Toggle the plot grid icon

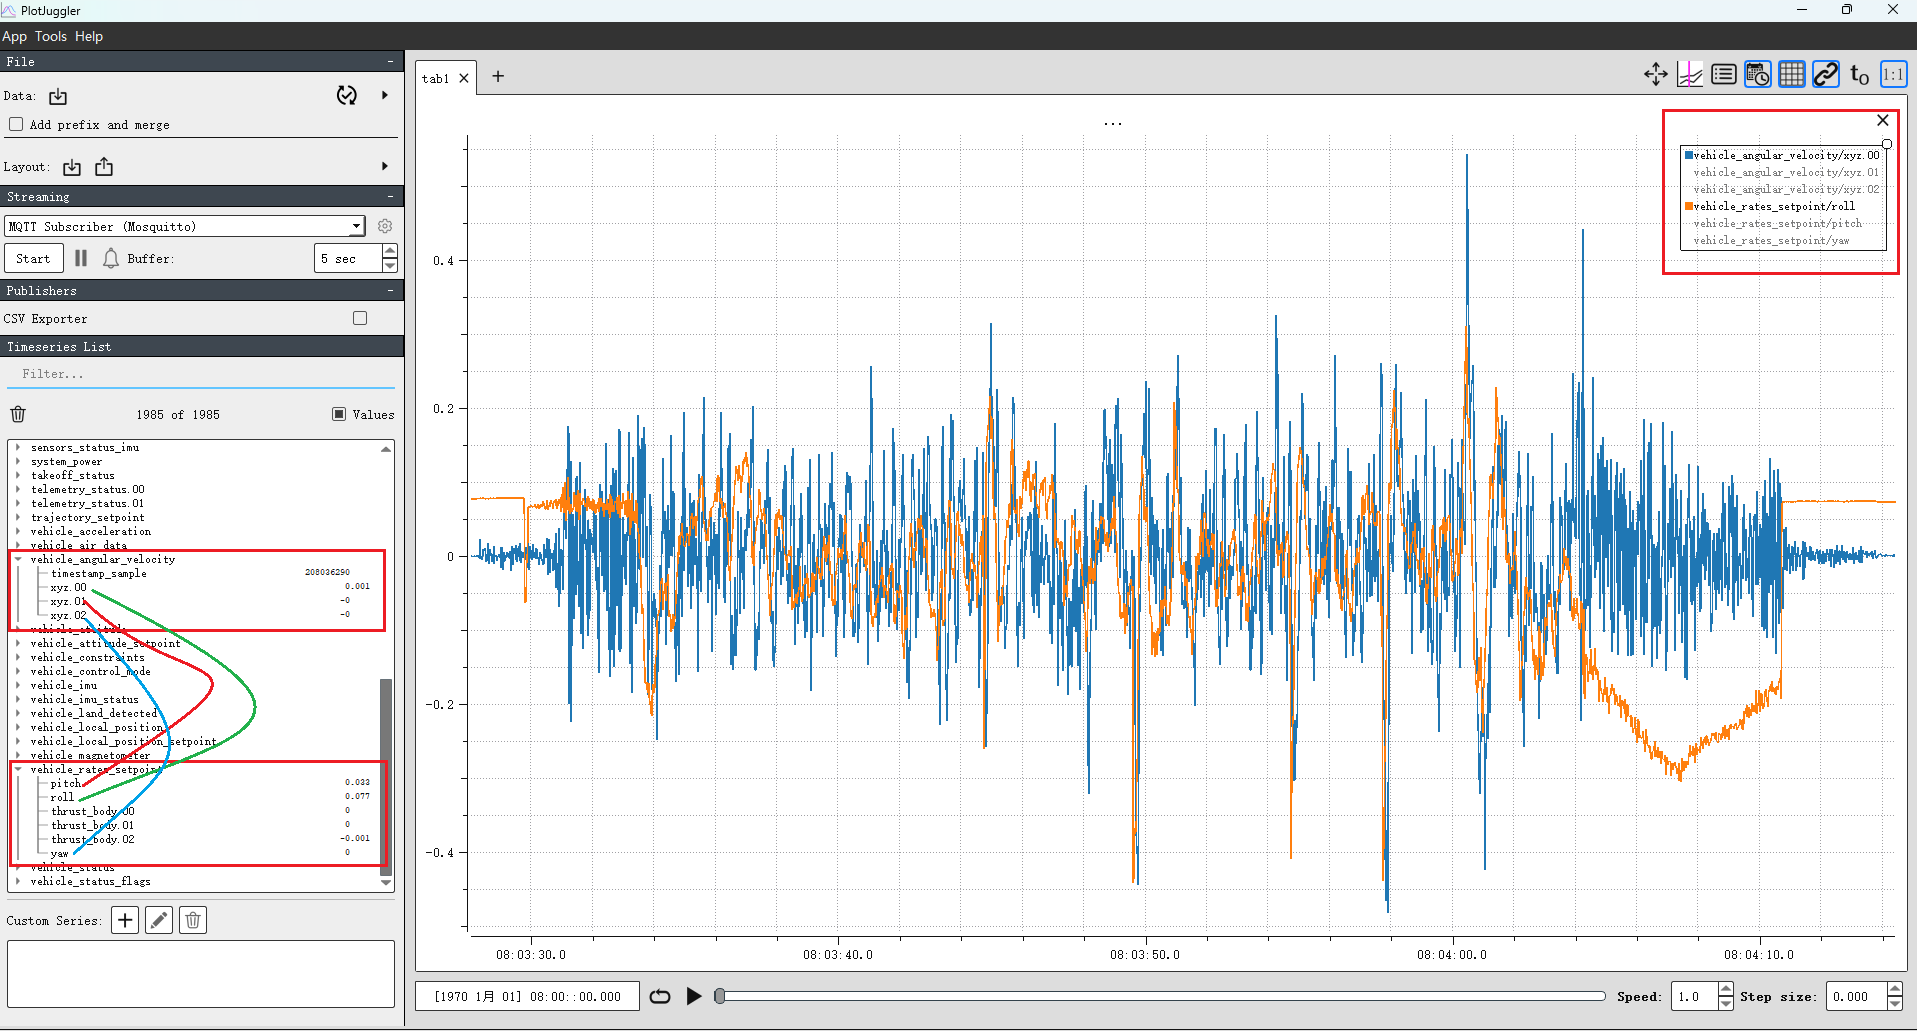tap(1791, 75)
